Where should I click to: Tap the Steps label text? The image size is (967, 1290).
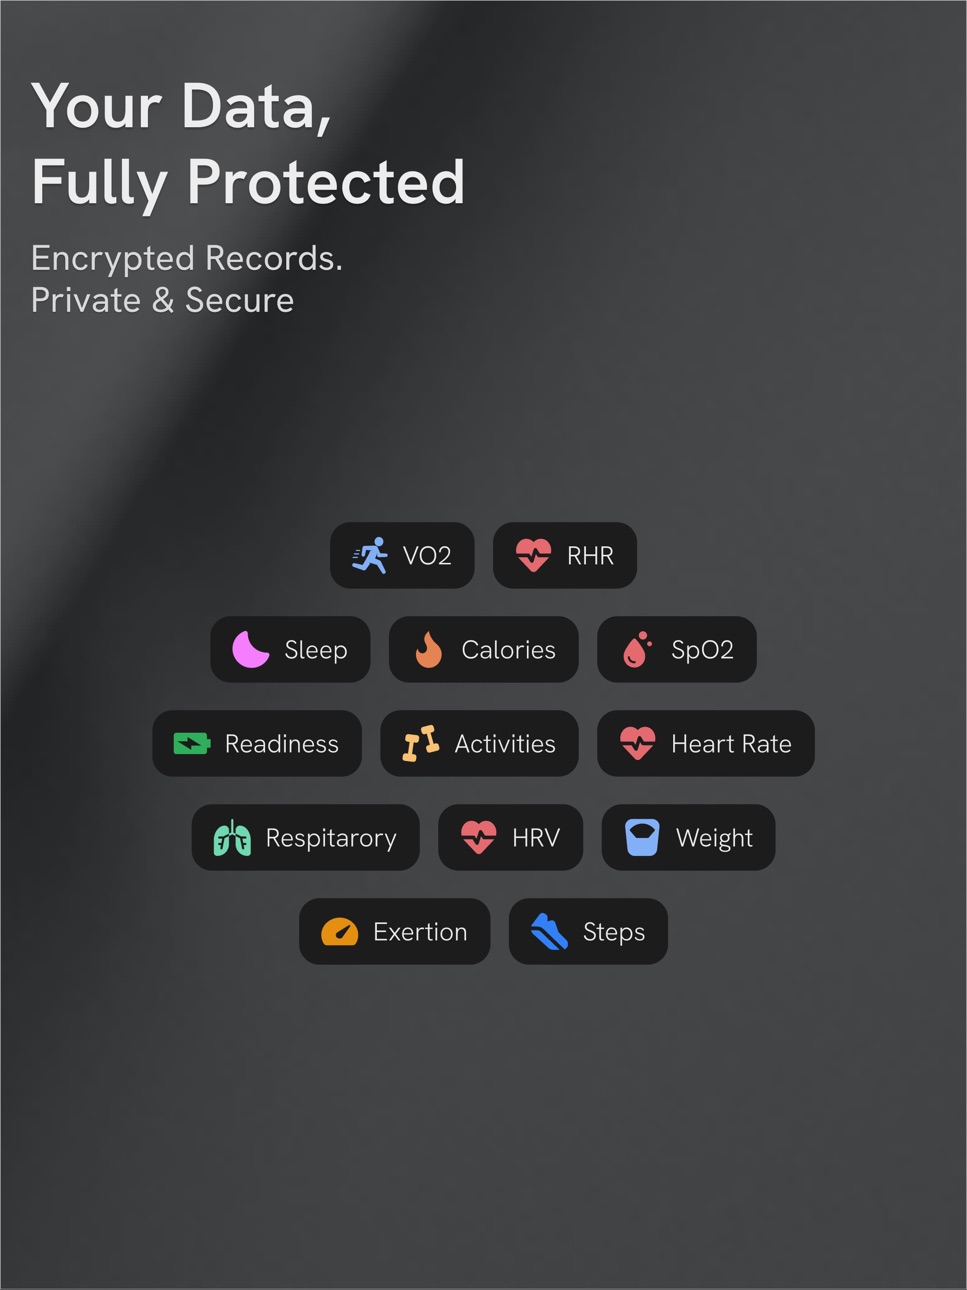click(614, 933)
